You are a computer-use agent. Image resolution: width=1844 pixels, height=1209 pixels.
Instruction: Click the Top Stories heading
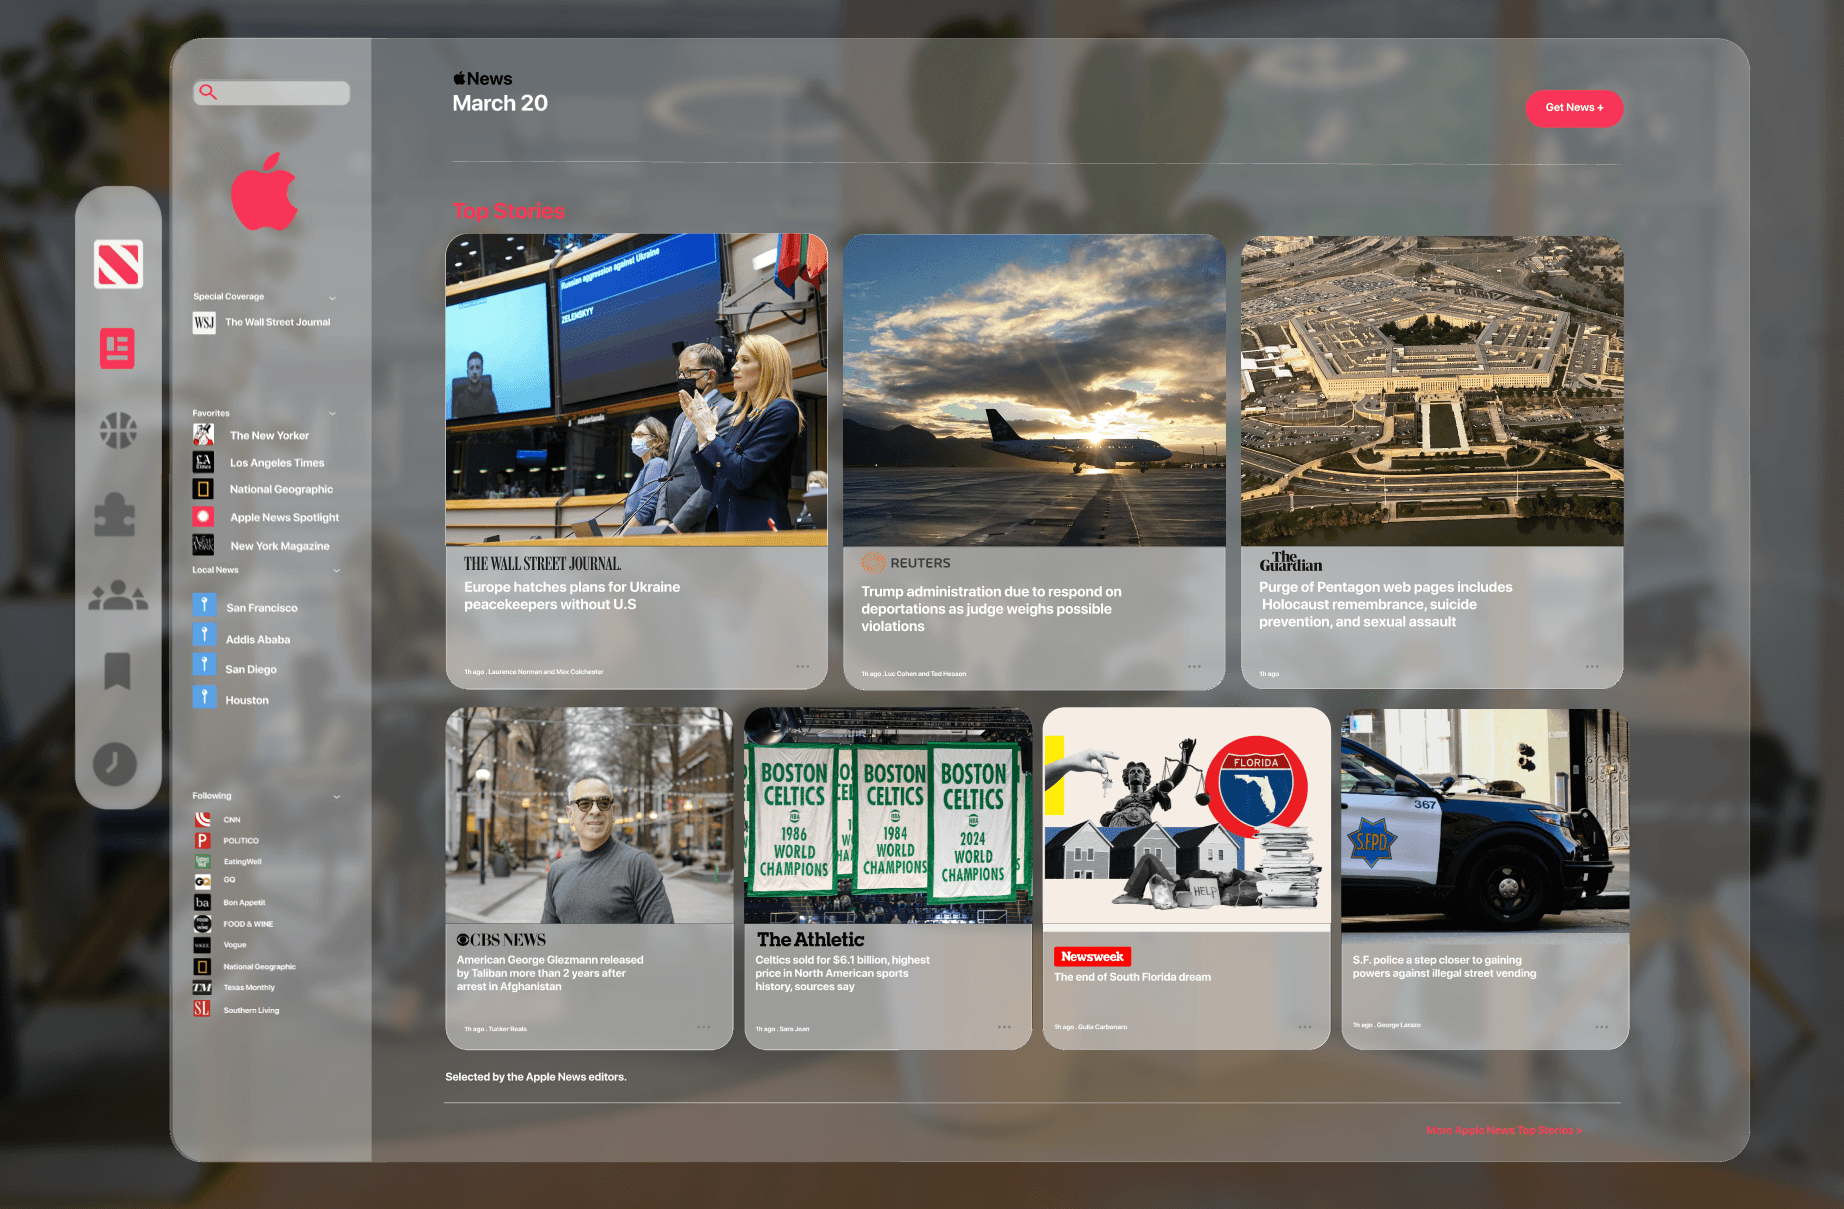[x=509, y=211]
